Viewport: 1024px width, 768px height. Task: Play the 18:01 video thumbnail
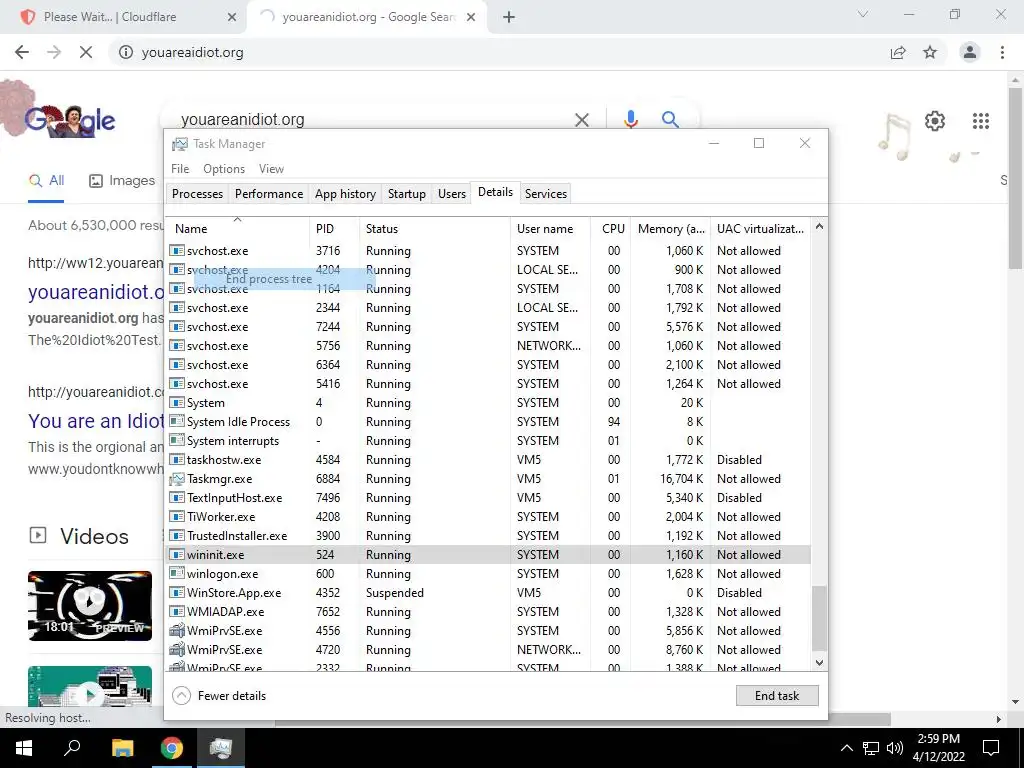click(x=89, y=606)
